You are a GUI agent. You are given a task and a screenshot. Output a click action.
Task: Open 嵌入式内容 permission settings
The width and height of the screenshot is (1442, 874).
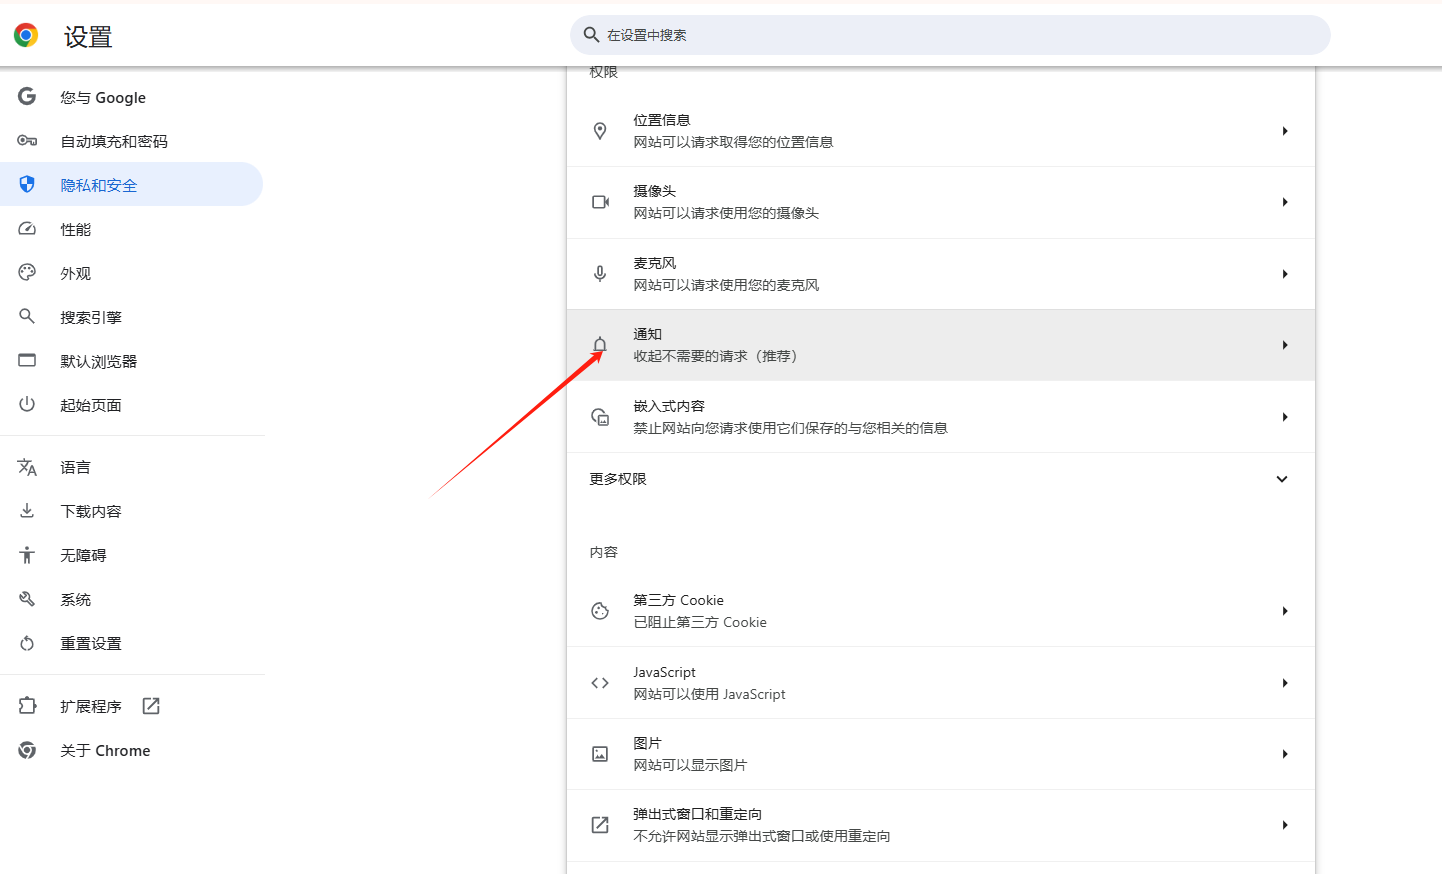pos(941,417)
